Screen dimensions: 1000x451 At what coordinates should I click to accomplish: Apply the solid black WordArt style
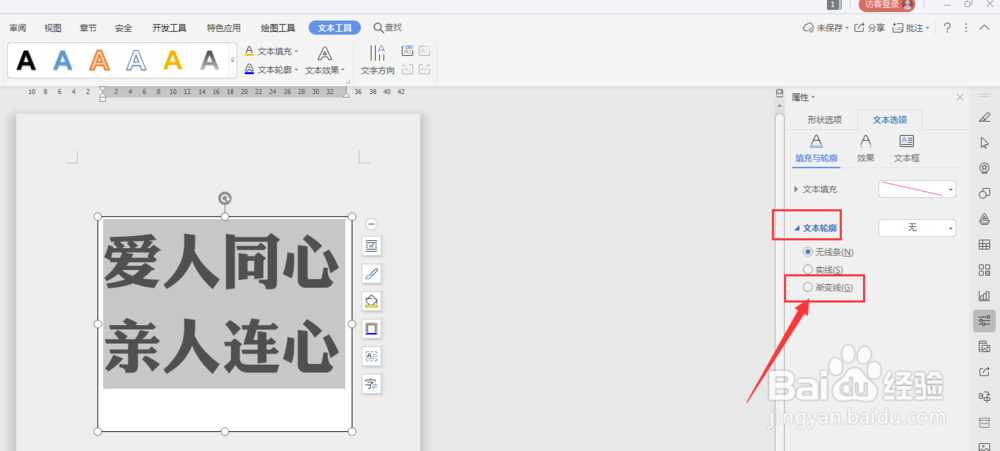coord(26,61)
